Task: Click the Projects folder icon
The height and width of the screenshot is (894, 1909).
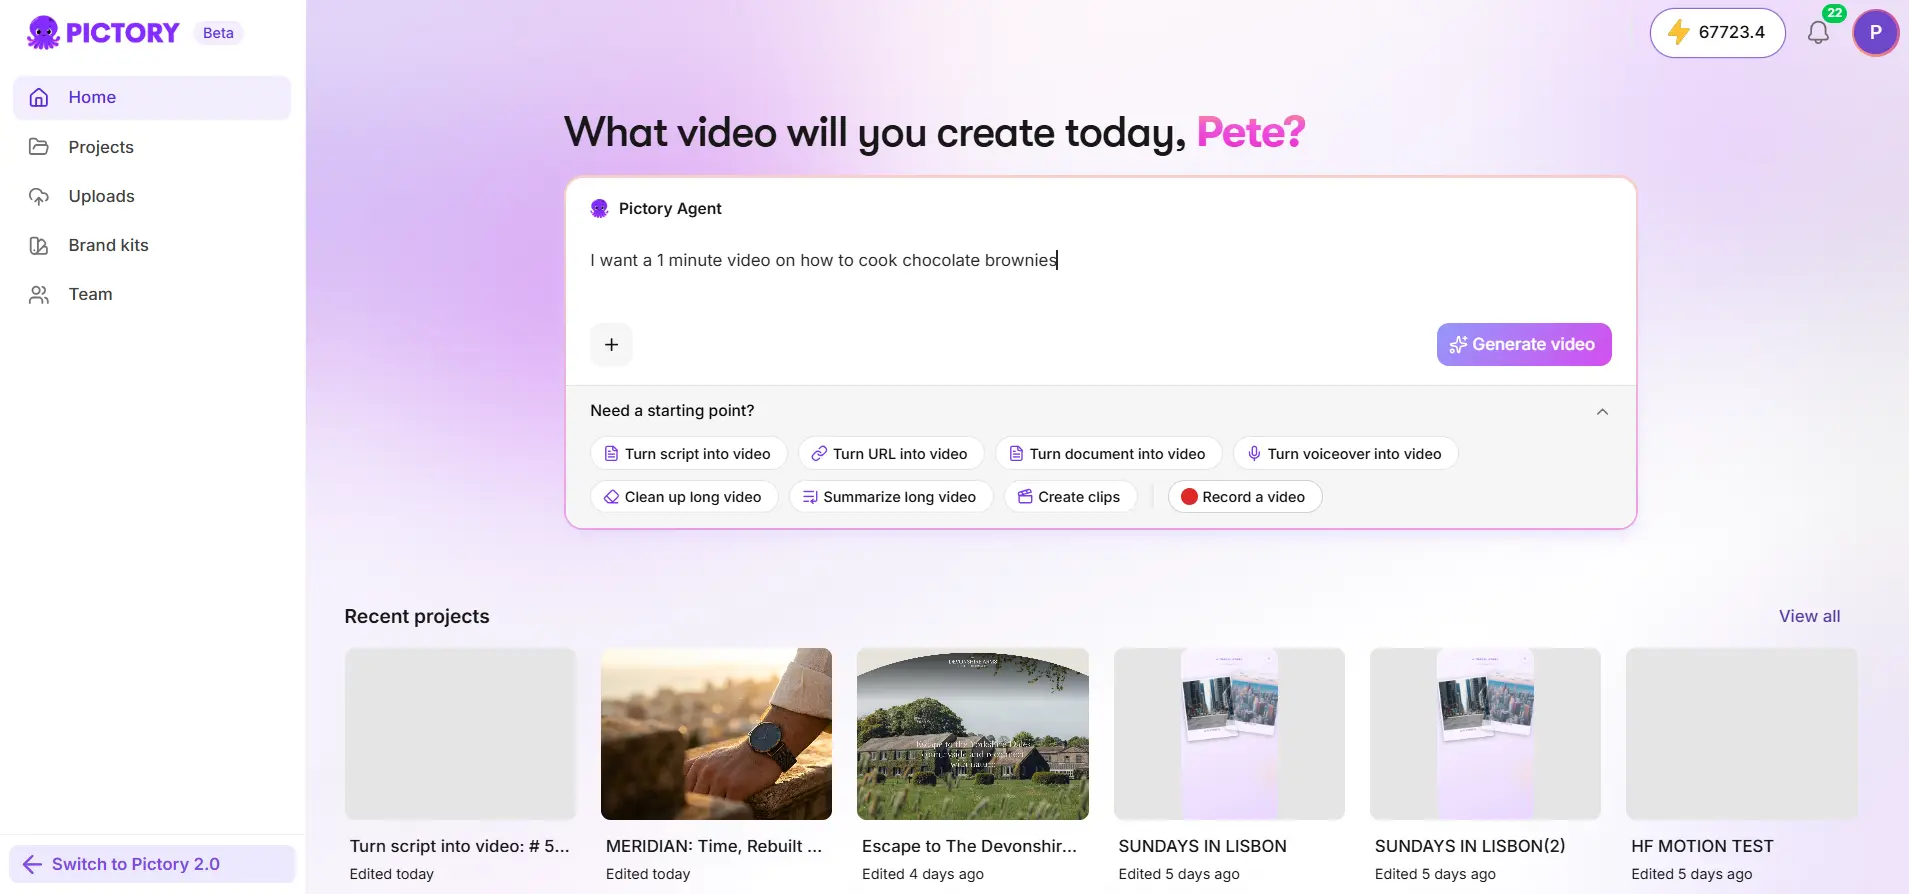Action: 39,147
